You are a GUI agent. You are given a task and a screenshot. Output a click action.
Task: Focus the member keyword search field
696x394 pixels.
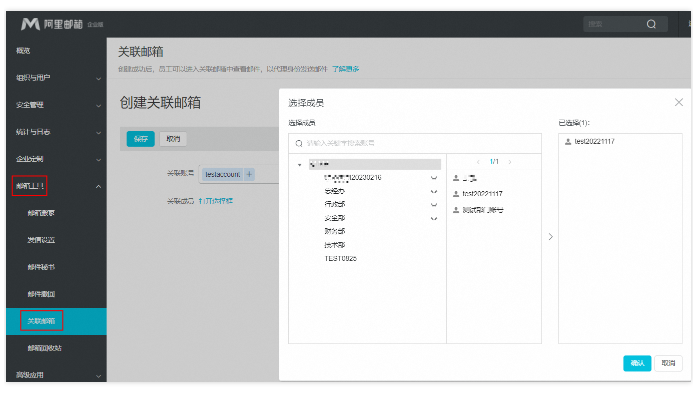[415, 143]
